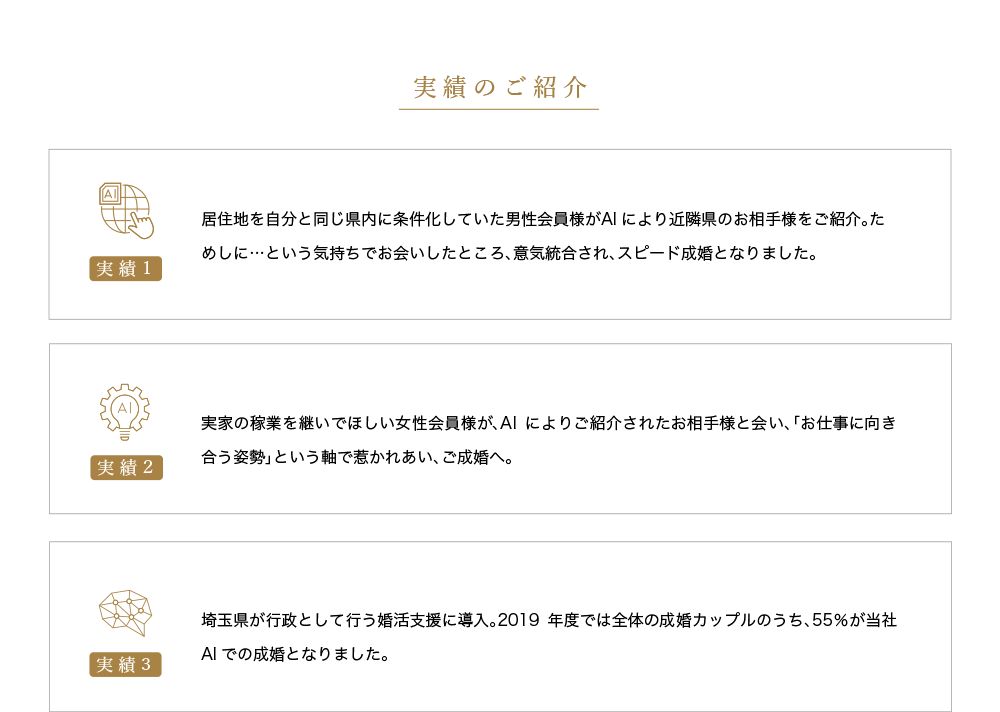Click the AI globe with hand pointer icon
Viewport: 1000px width, 712px height.
[126, 211]
